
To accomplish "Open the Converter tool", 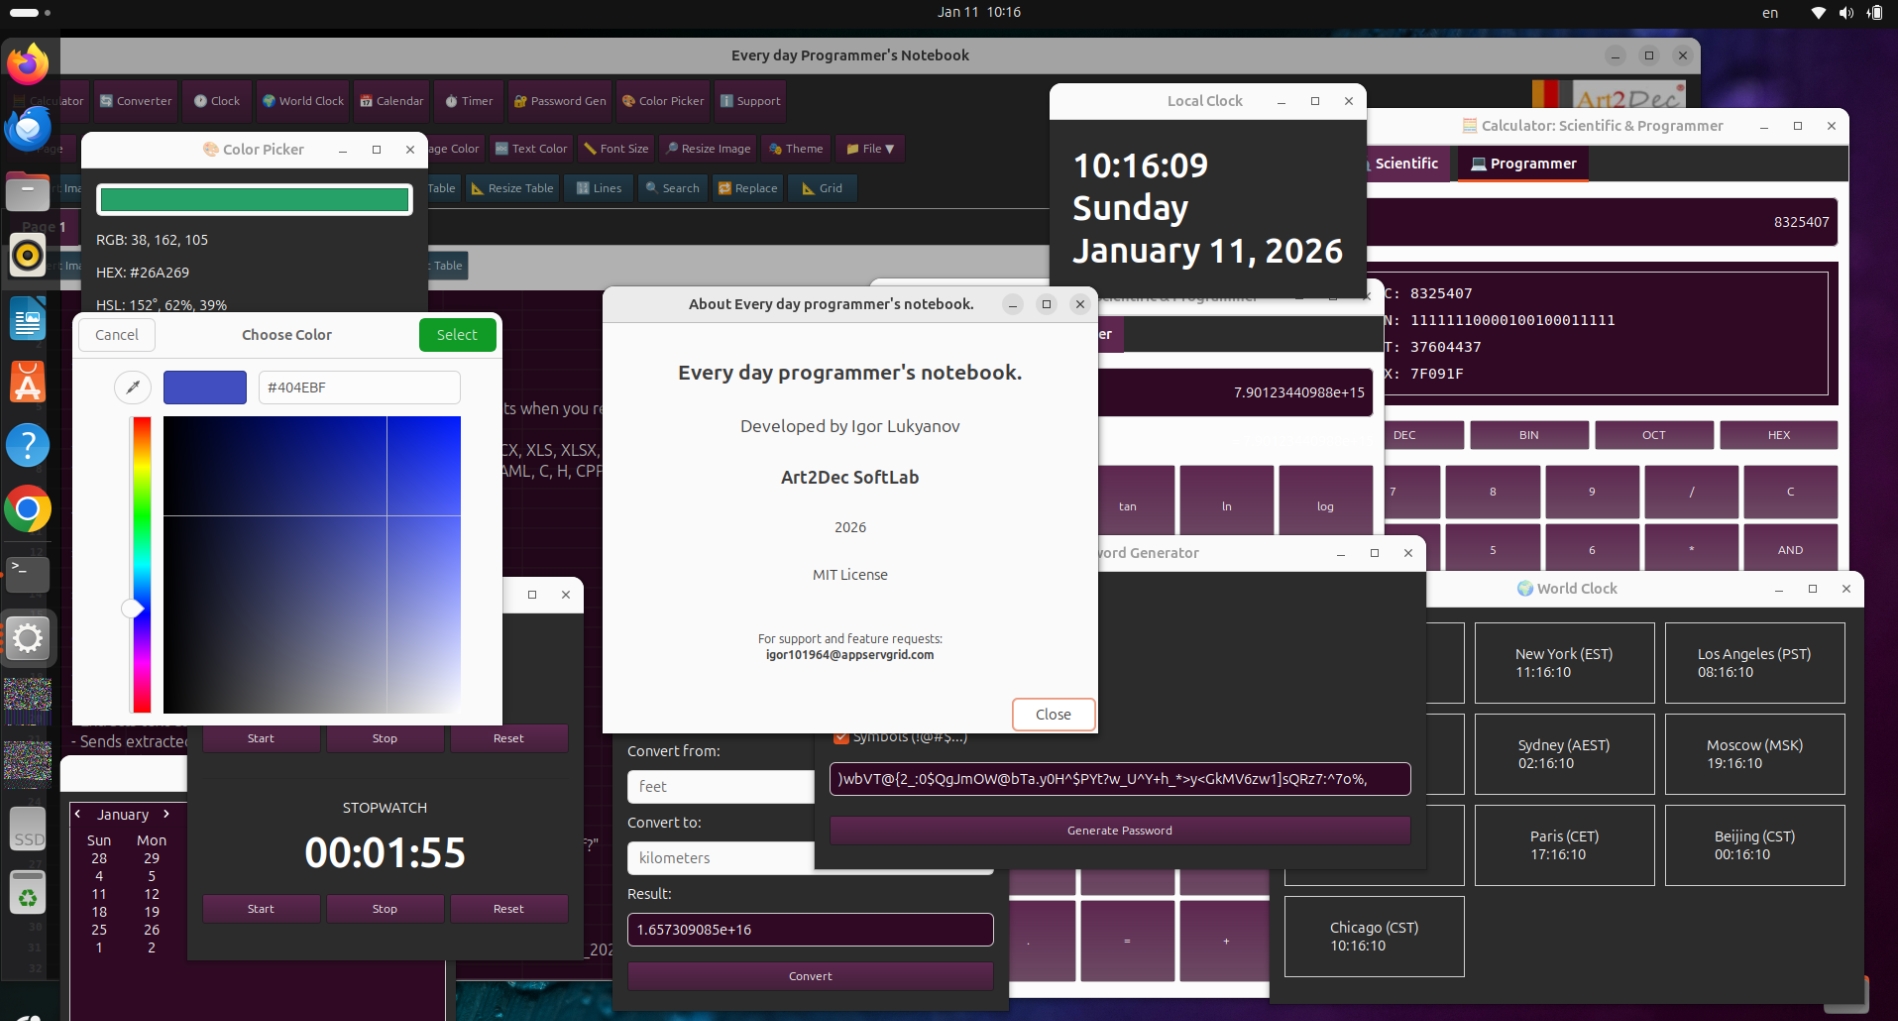I will (x=135, y=101).
